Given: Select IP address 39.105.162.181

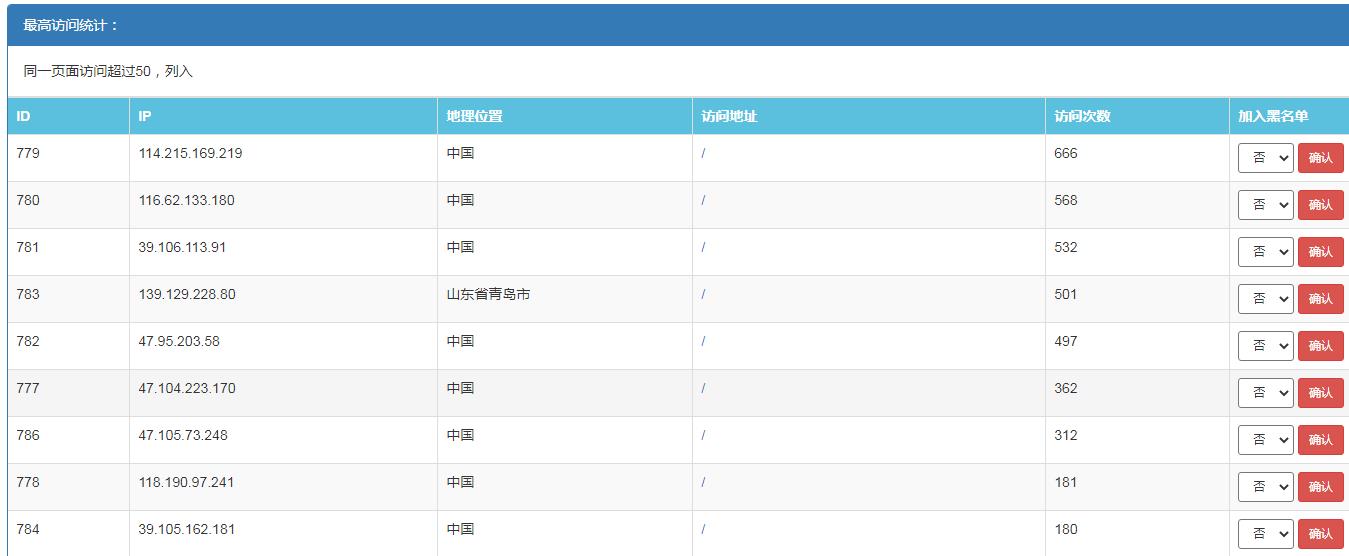Looking at the screenshot, I should pos(187,530).
